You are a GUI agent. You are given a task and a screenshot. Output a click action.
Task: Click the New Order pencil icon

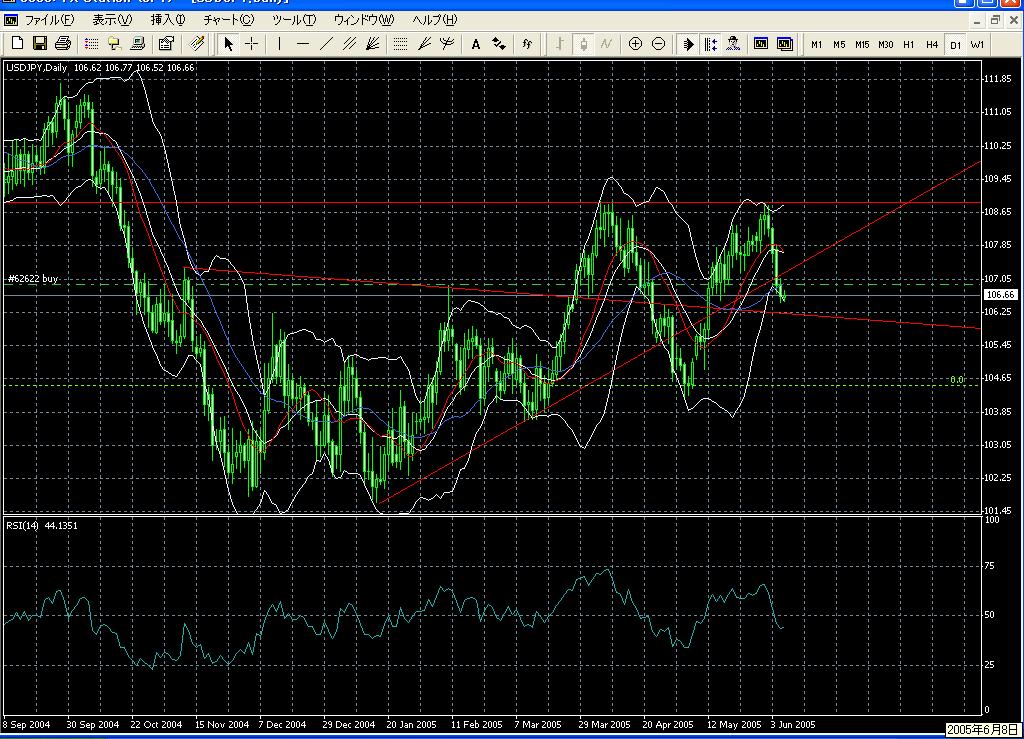pos(196,44)
